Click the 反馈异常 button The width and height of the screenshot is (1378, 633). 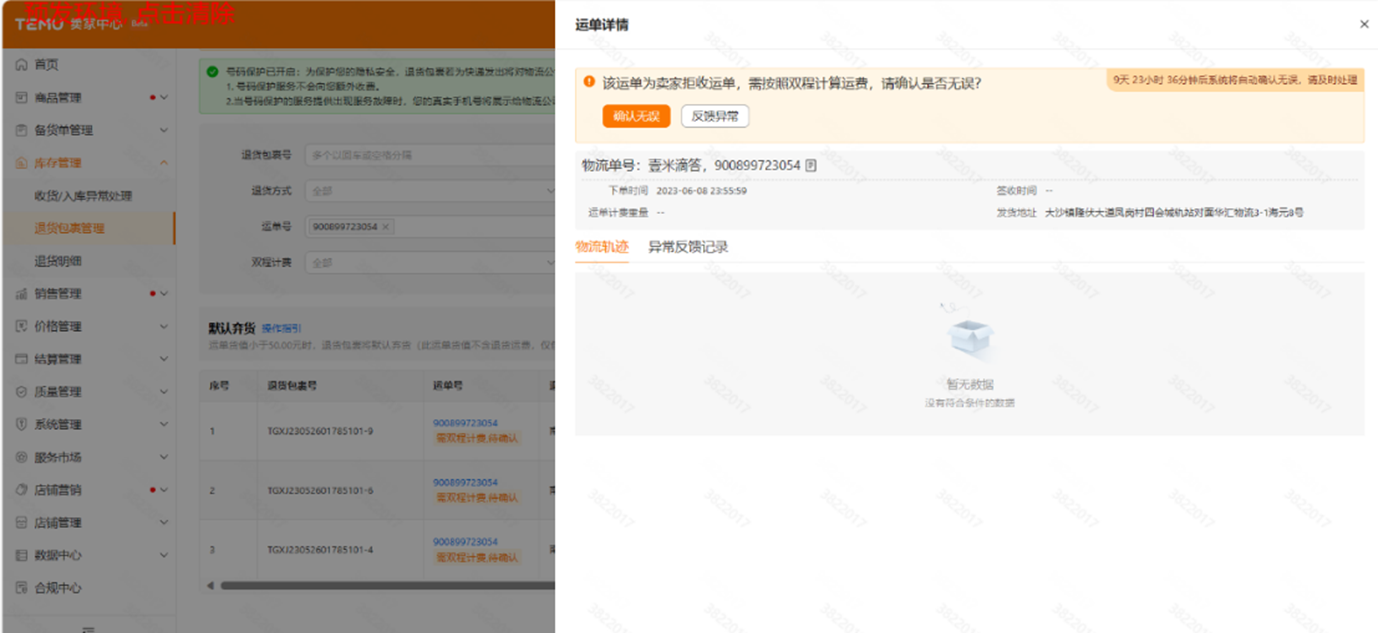pos(715,117)
